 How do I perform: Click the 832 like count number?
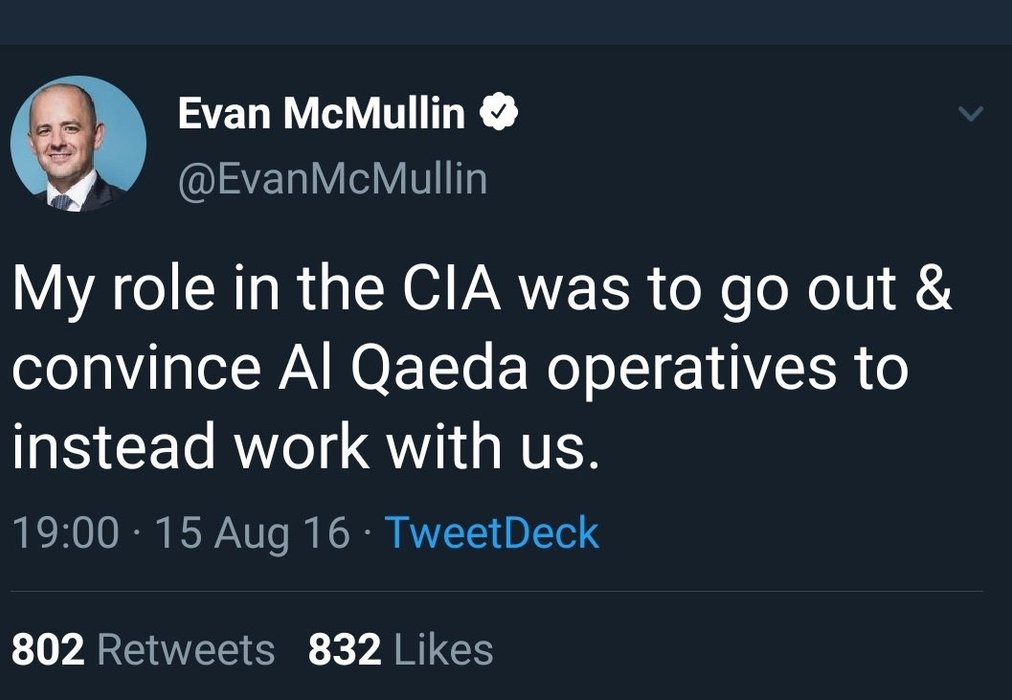click(345, 650)
